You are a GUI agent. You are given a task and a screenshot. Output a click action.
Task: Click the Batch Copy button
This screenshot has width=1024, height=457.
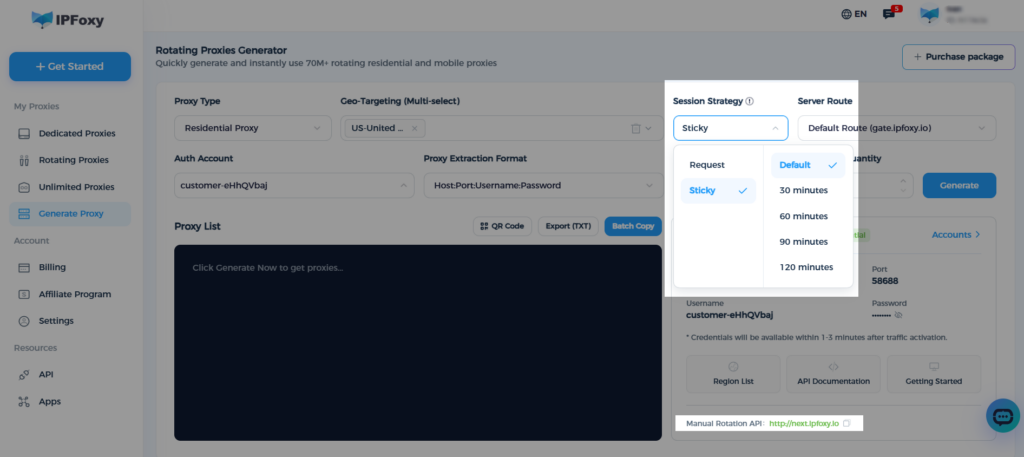click(633, 227)
